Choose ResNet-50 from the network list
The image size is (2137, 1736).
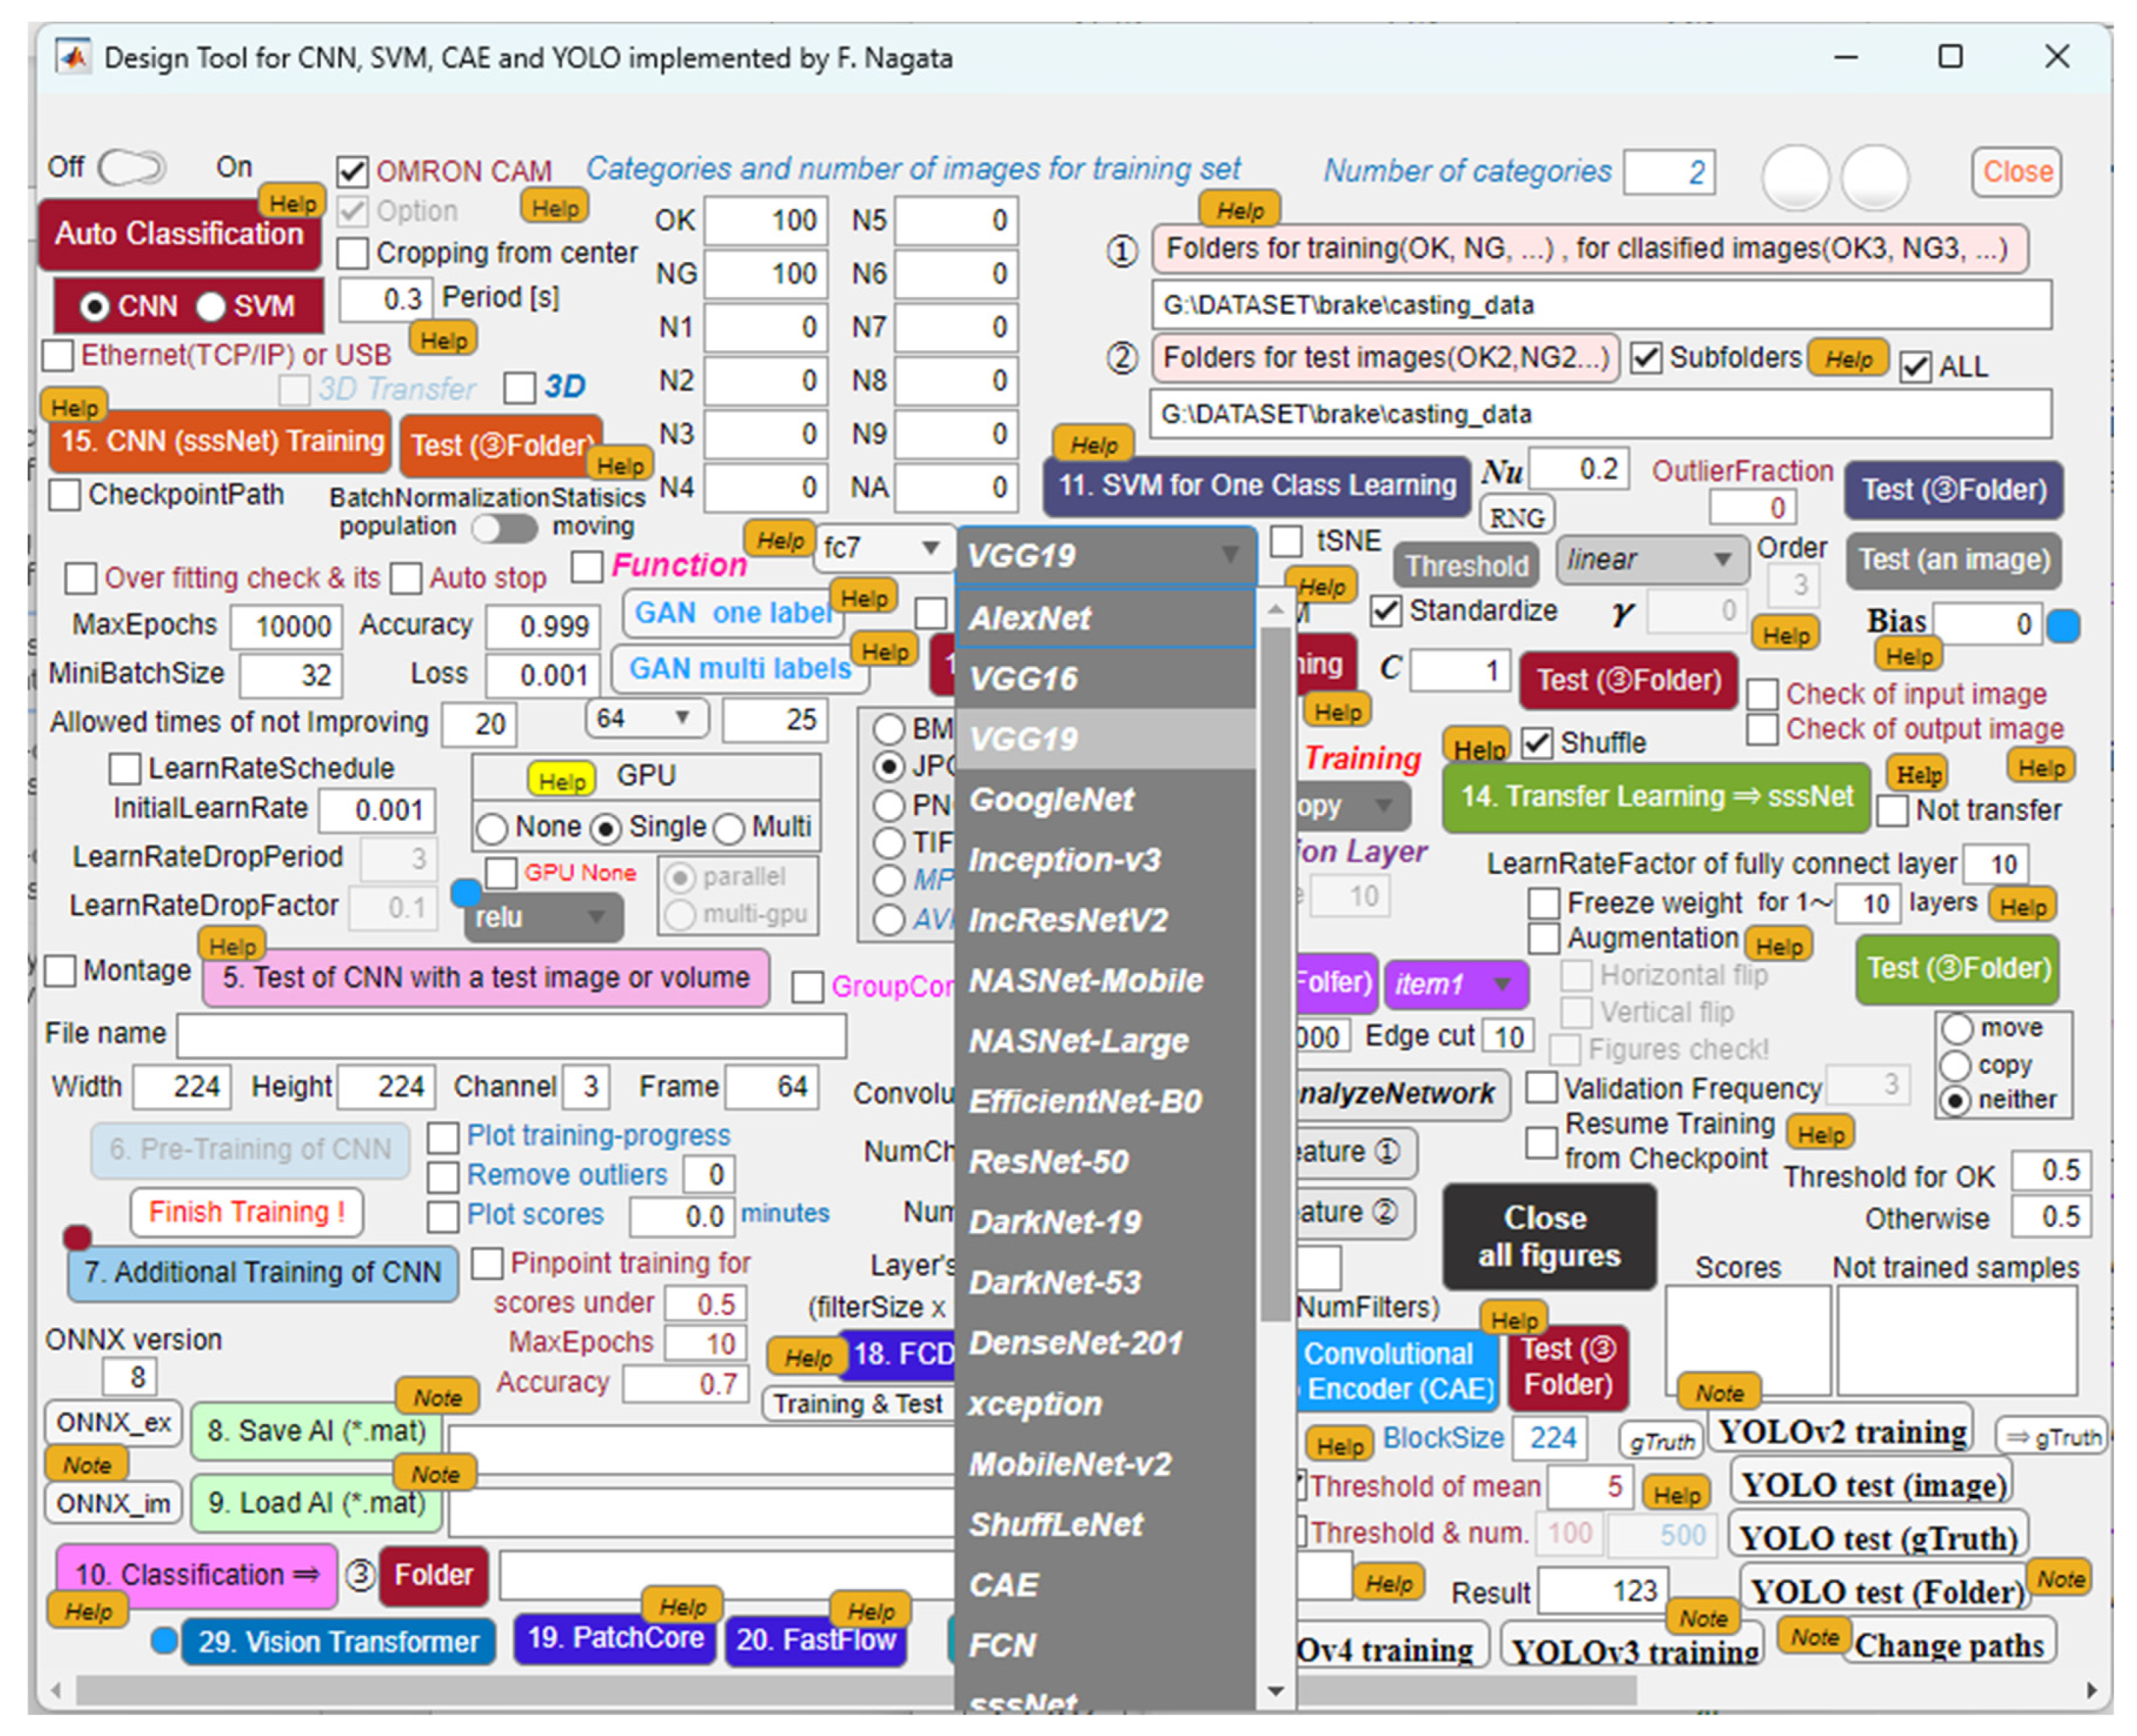[x=1048, y=1161]
